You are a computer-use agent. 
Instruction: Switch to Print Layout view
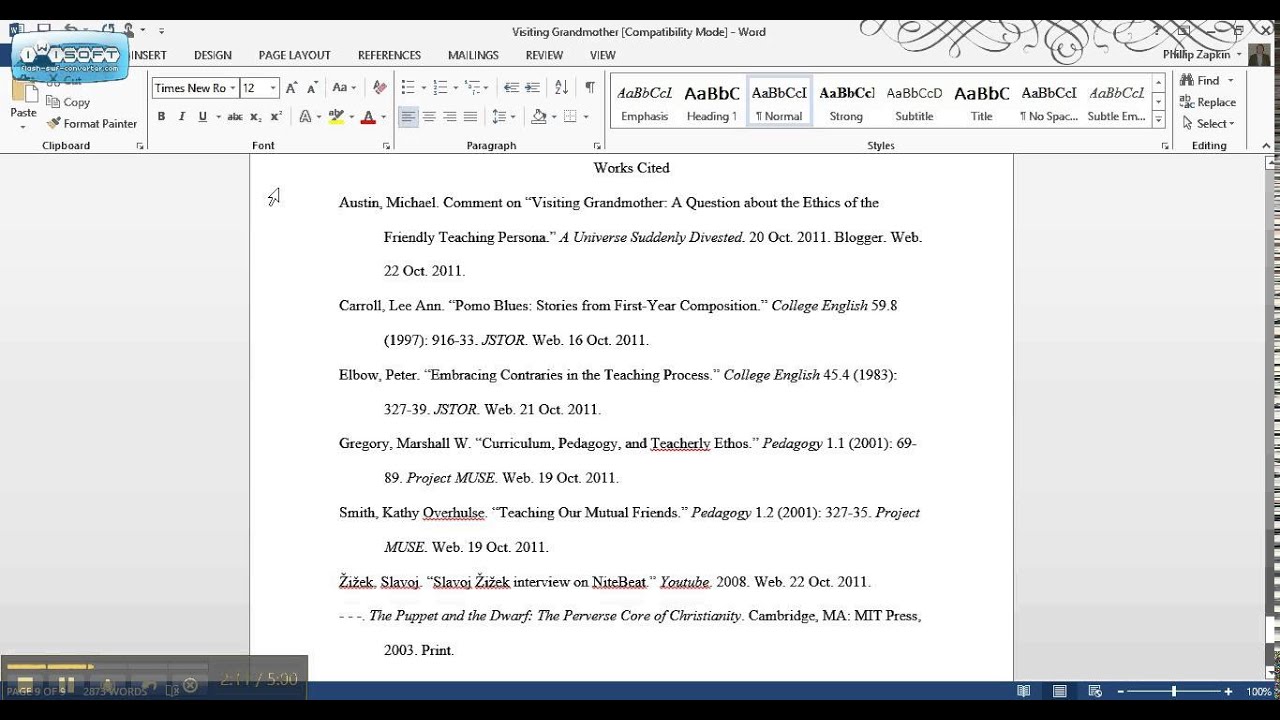coord(1059,691)
